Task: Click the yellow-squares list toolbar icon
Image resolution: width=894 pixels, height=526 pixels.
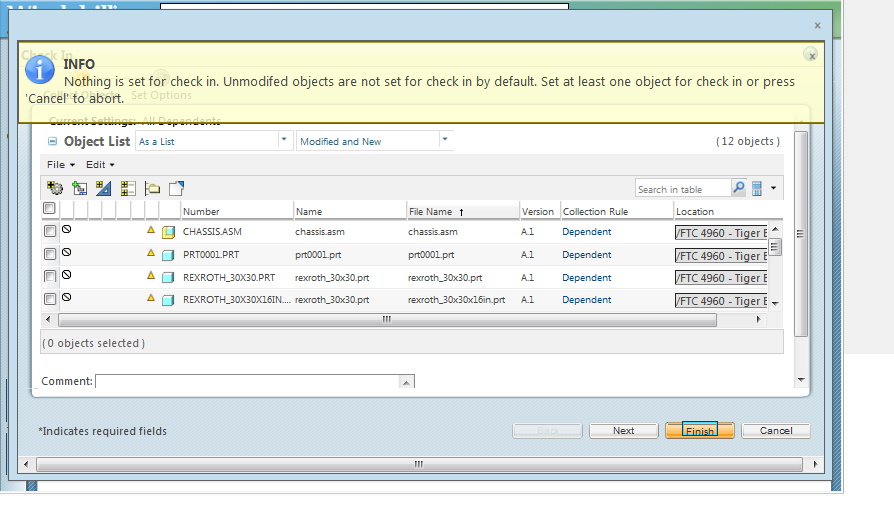Action: [128, 188]
